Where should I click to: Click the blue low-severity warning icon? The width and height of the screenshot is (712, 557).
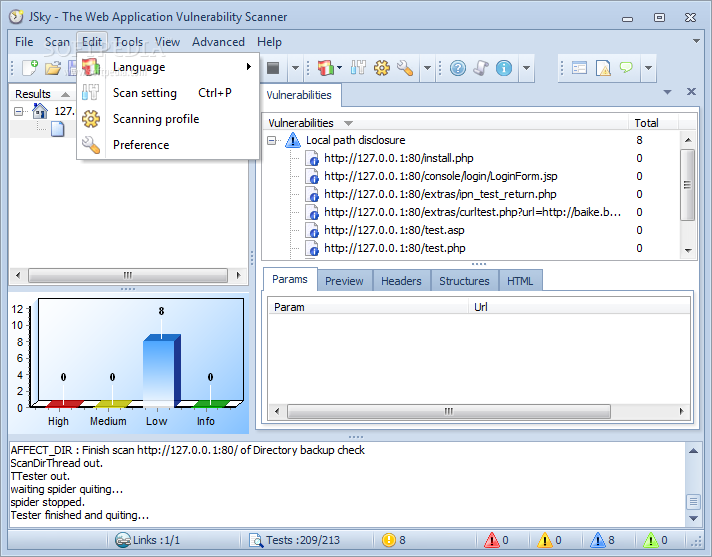click(x=598, y=540)
